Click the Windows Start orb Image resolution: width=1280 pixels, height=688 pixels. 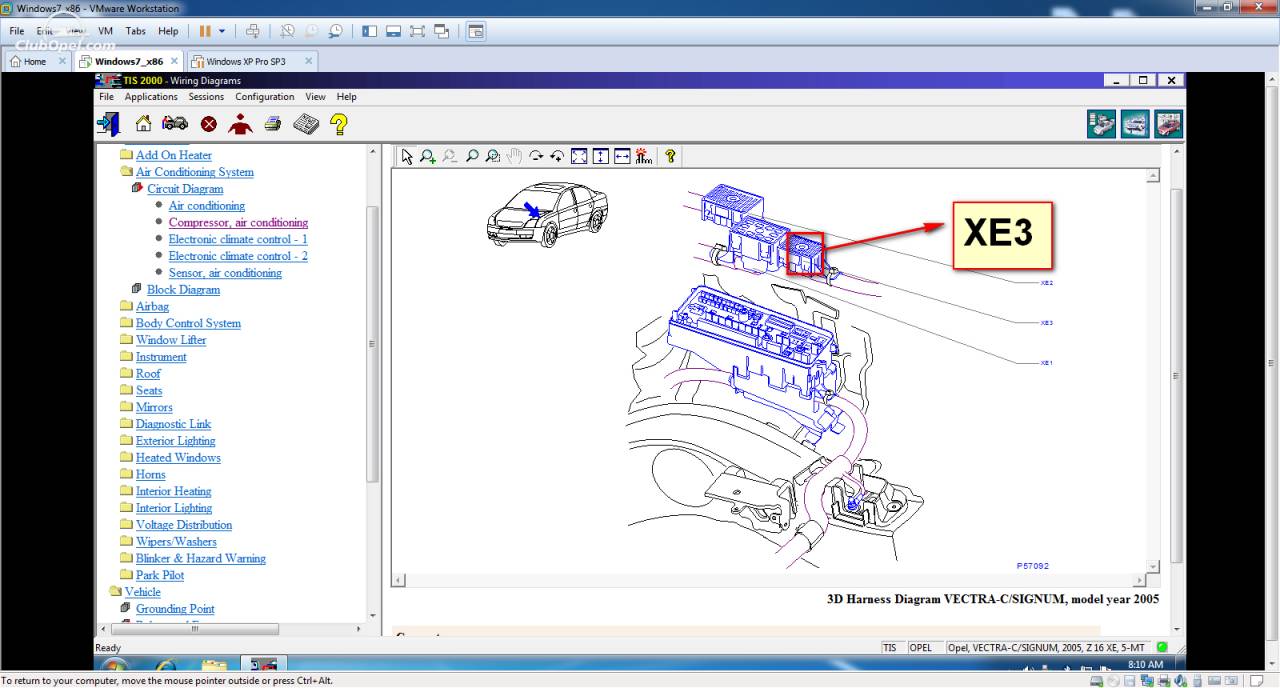click(x=113, y=665)
